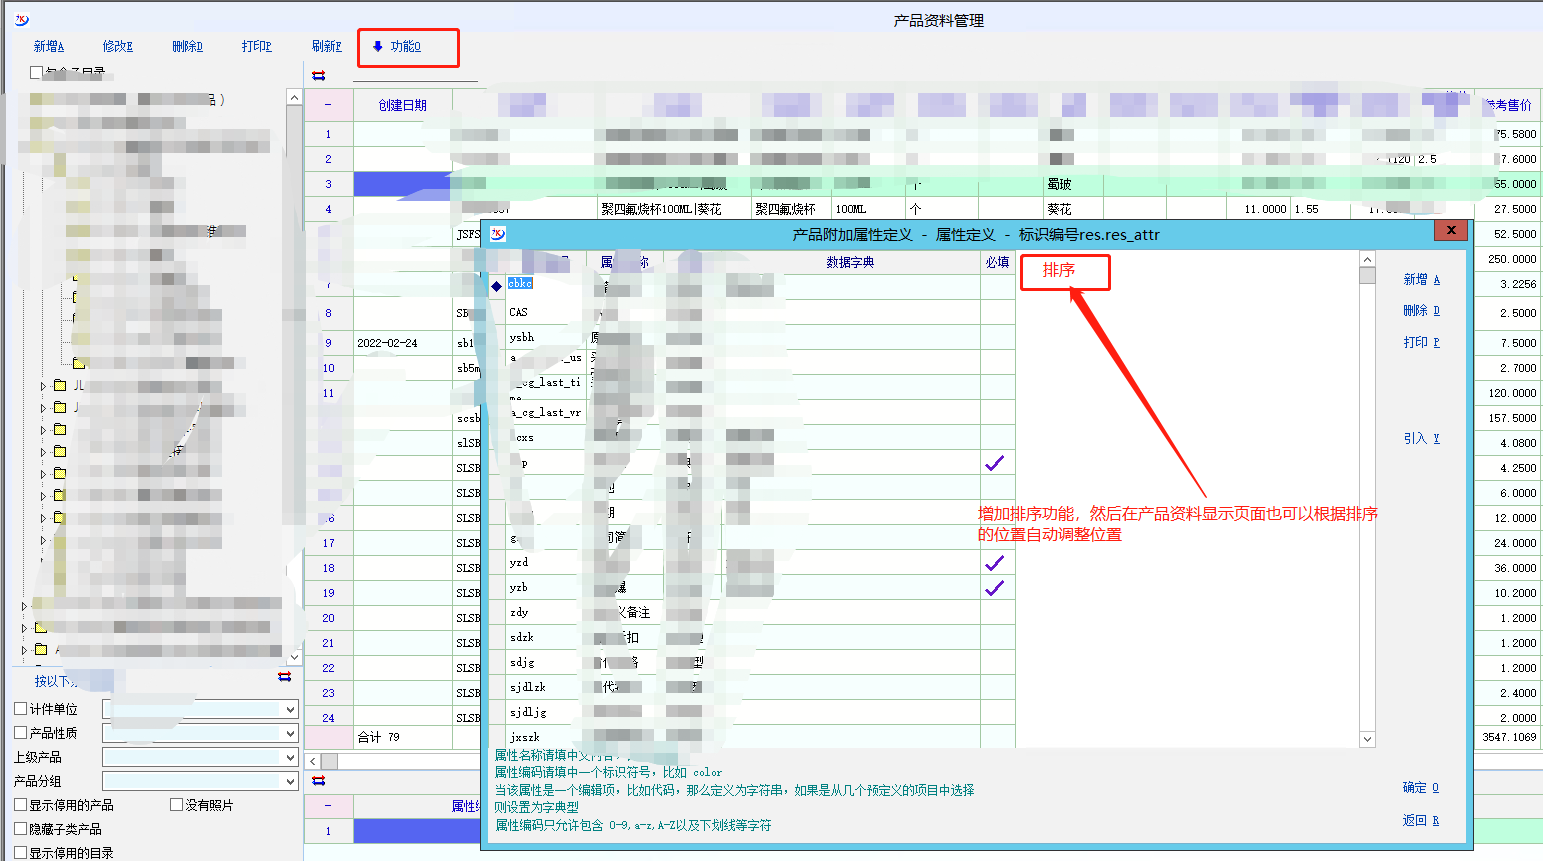
Task: Expand the 上级产品 combo box
Action: [x=290, y=757]
